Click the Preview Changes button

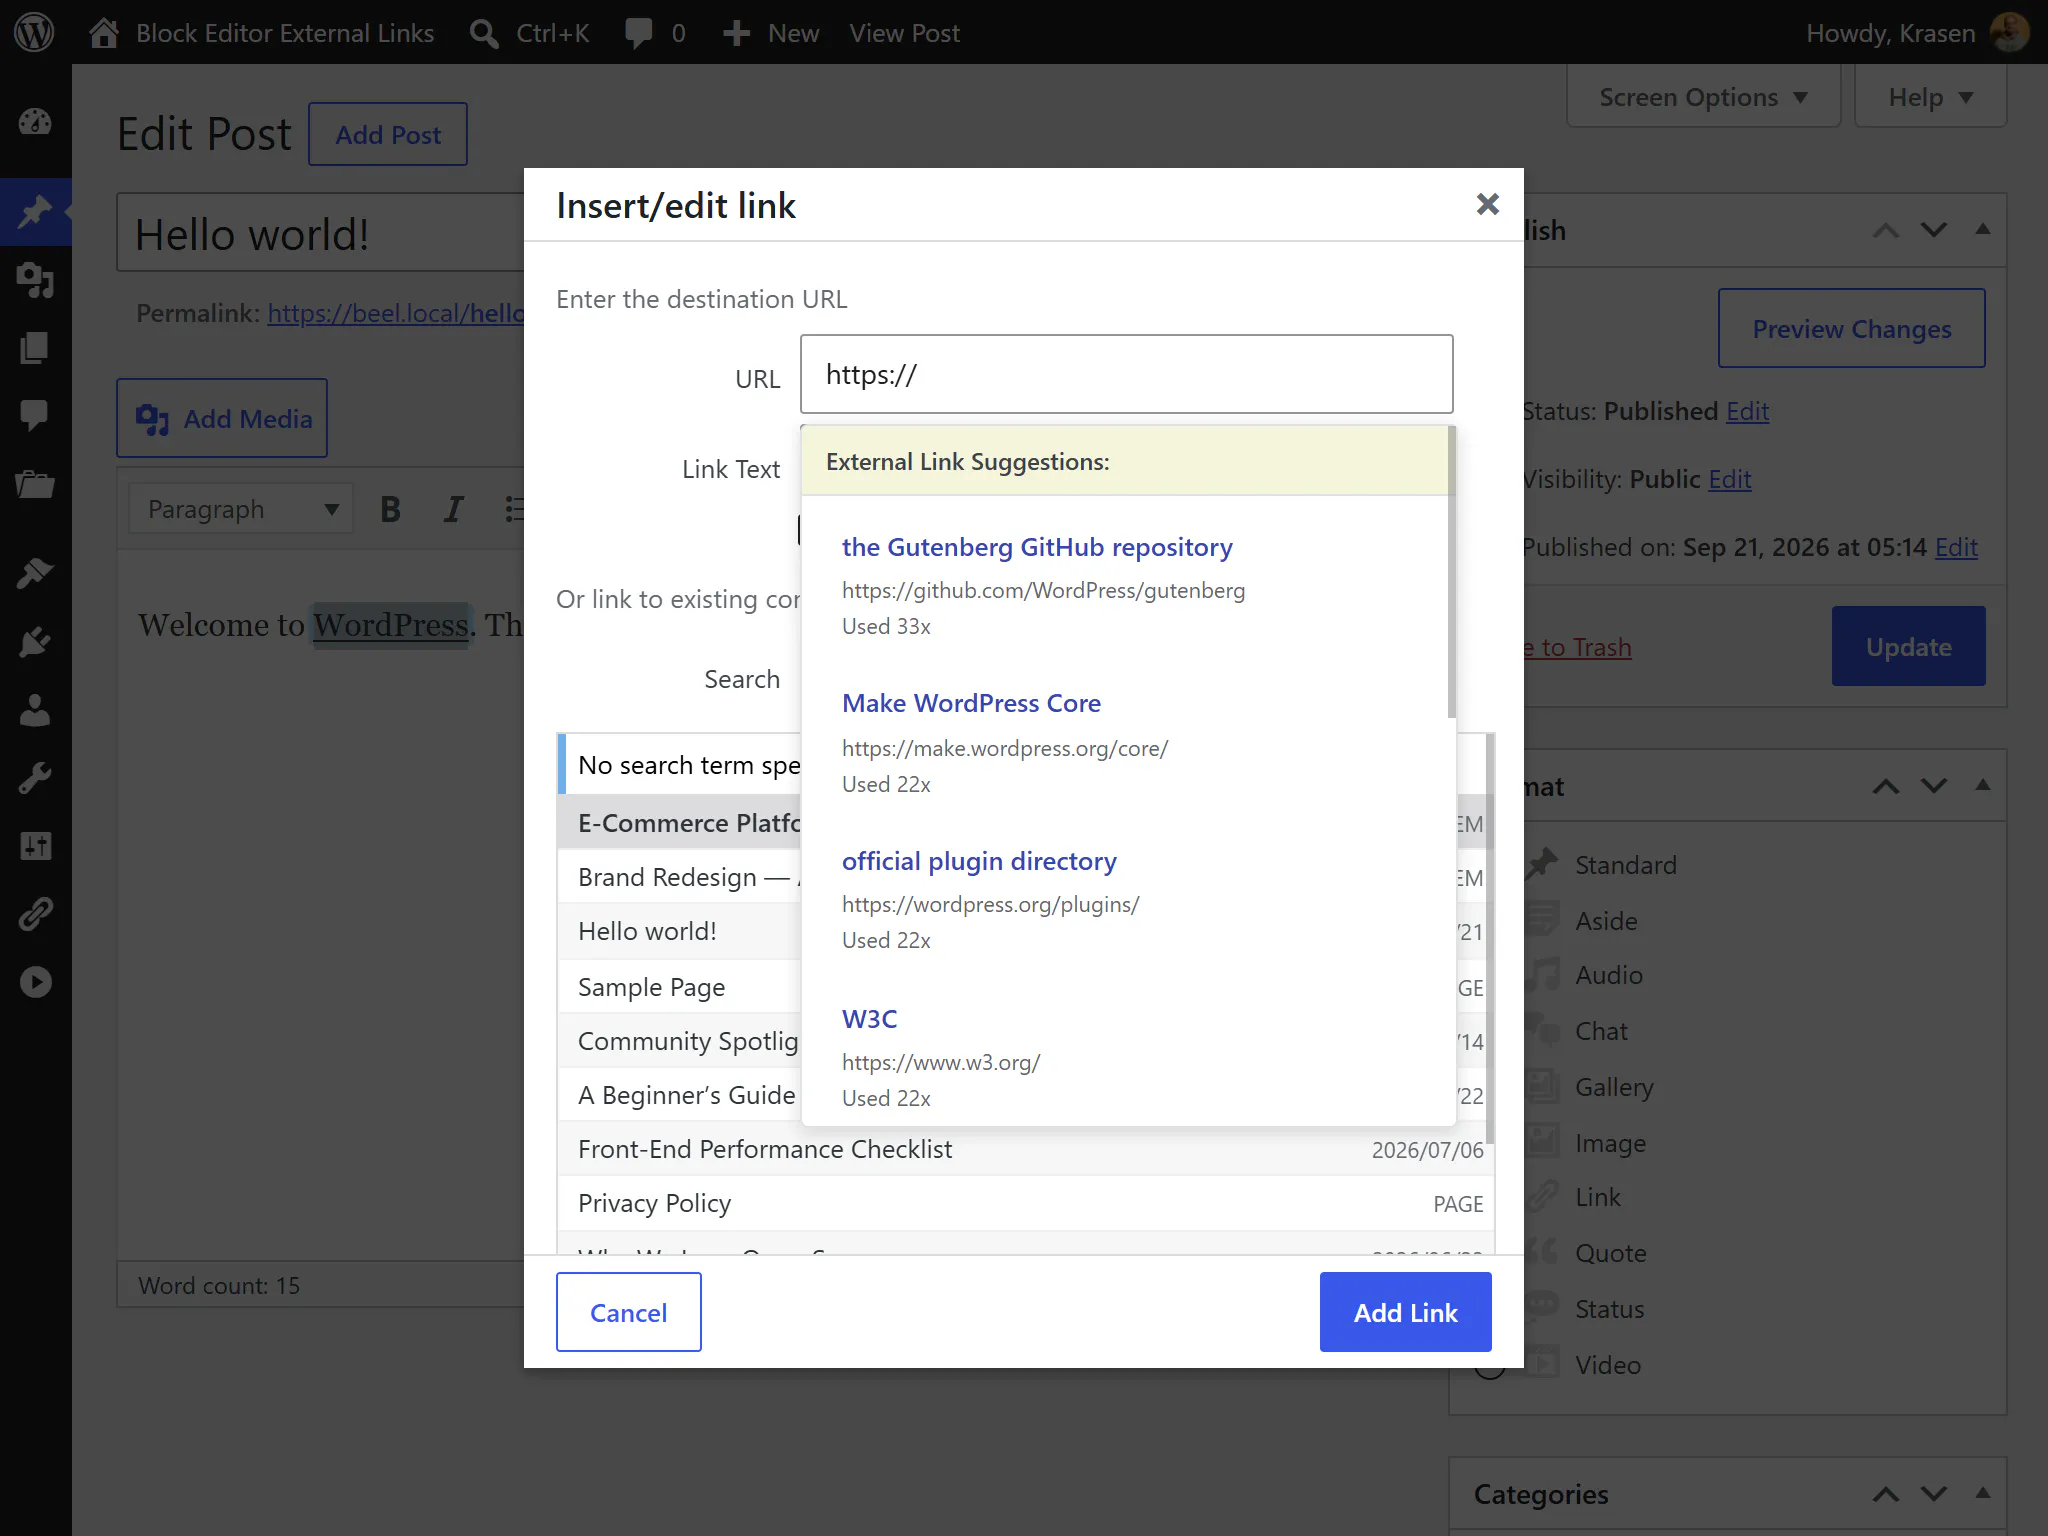1851,328
